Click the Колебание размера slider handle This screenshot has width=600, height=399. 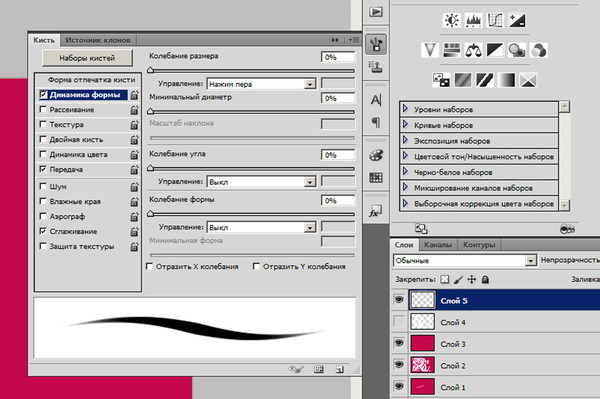click(x=151, y=70)
